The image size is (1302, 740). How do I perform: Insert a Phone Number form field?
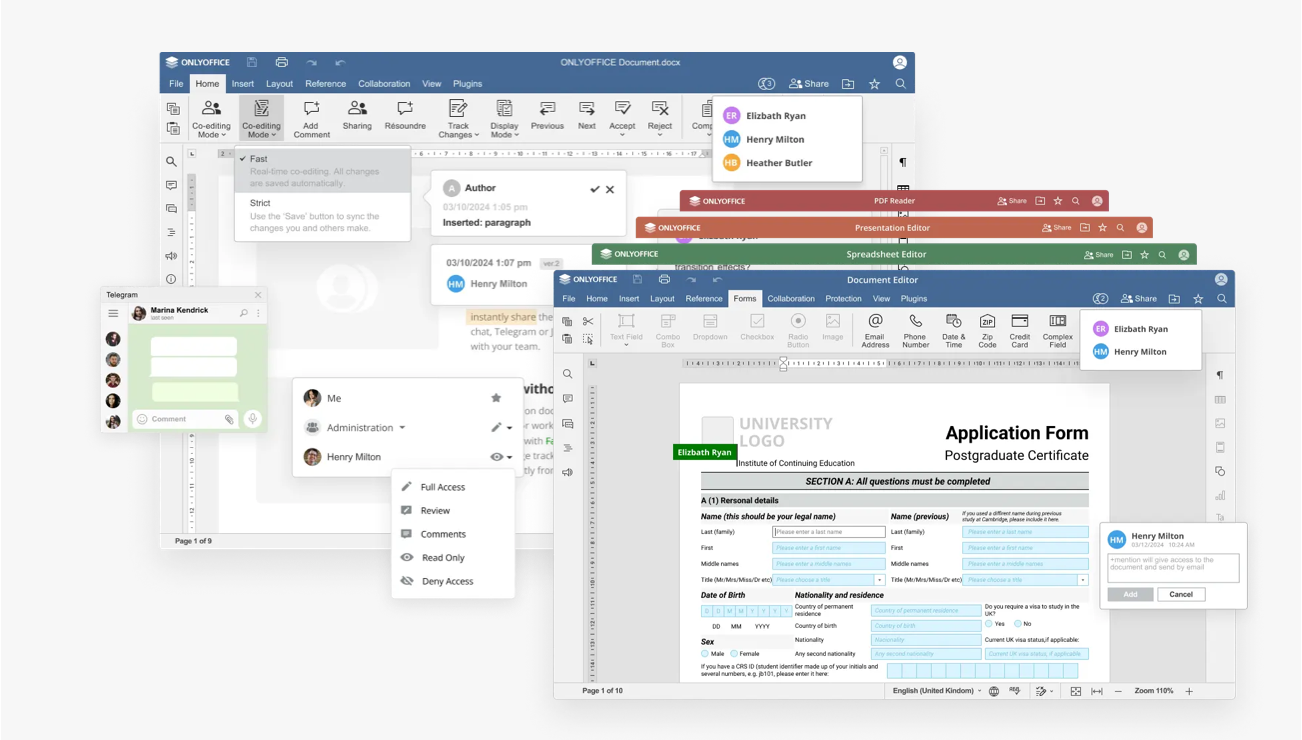point(915,329)
